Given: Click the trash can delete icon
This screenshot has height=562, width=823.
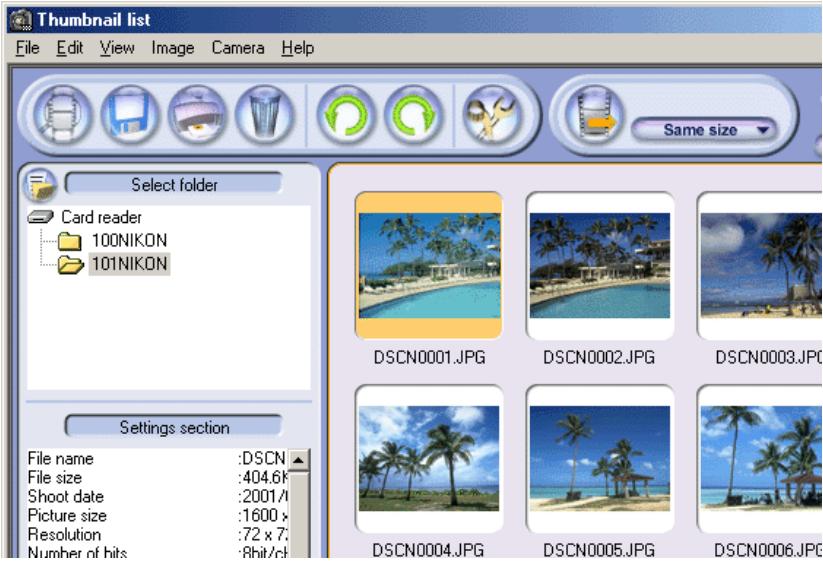Looking at the screenshot, I should tap(264, 114).
